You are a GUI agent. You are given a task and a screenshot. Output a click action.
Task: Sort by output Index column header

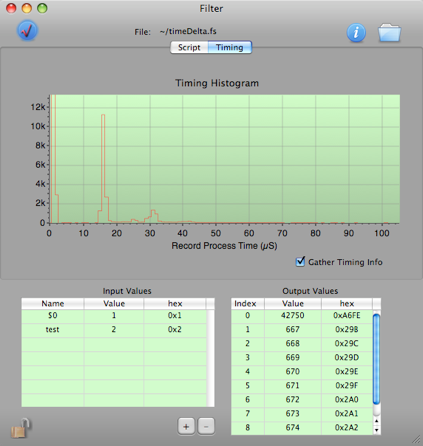(246, 303)
